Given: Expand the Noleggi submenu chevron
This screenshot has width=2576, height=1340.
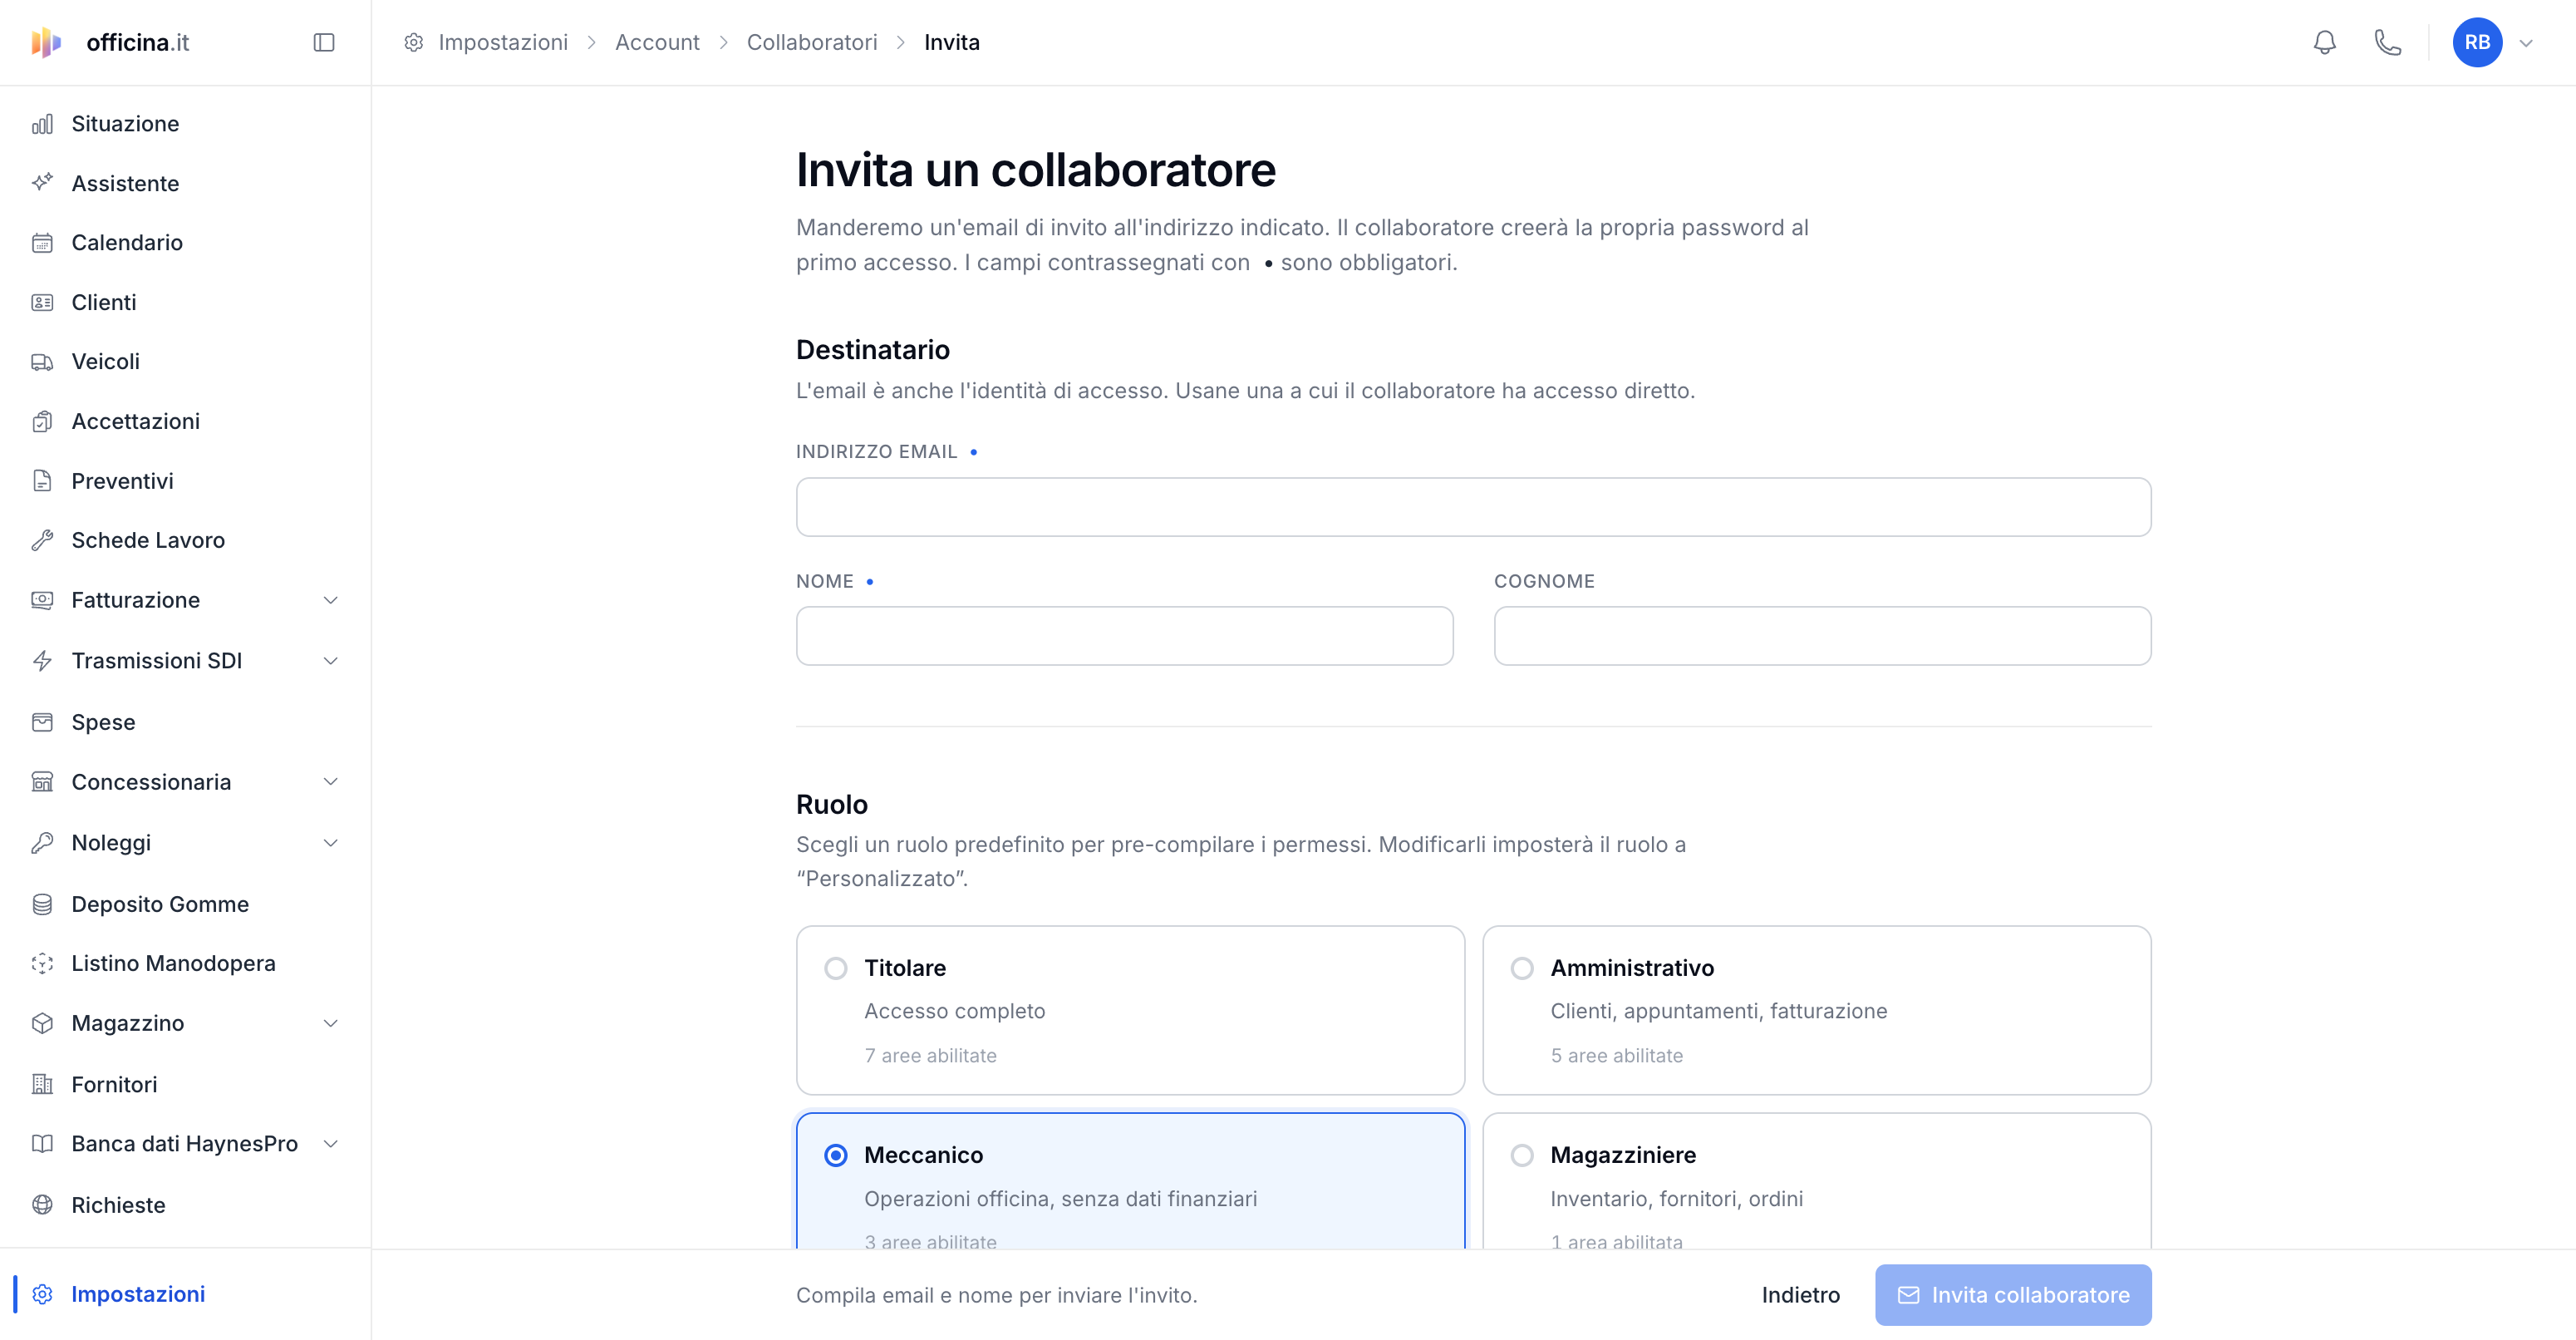Looking at the screenshot, I should 331,843.
